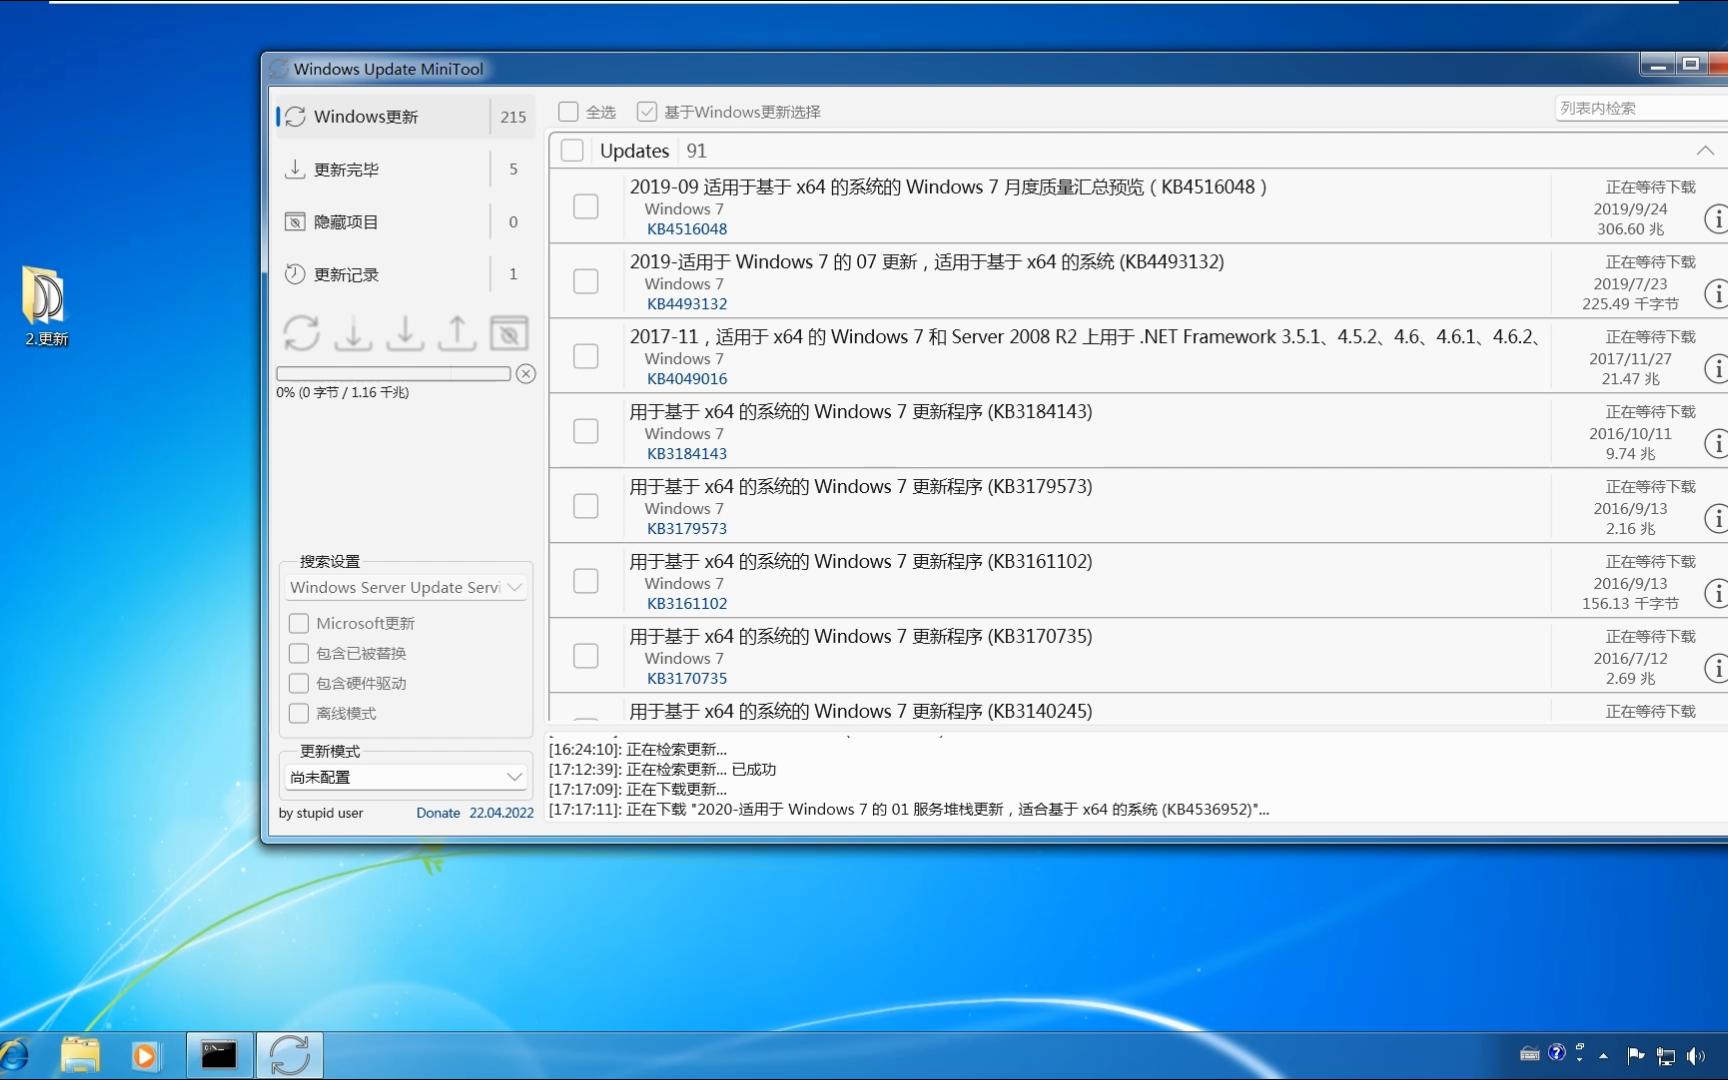Collapse the Updates group chevron
This screenshot has width=1728, height=1080.
click(1705, 150)
